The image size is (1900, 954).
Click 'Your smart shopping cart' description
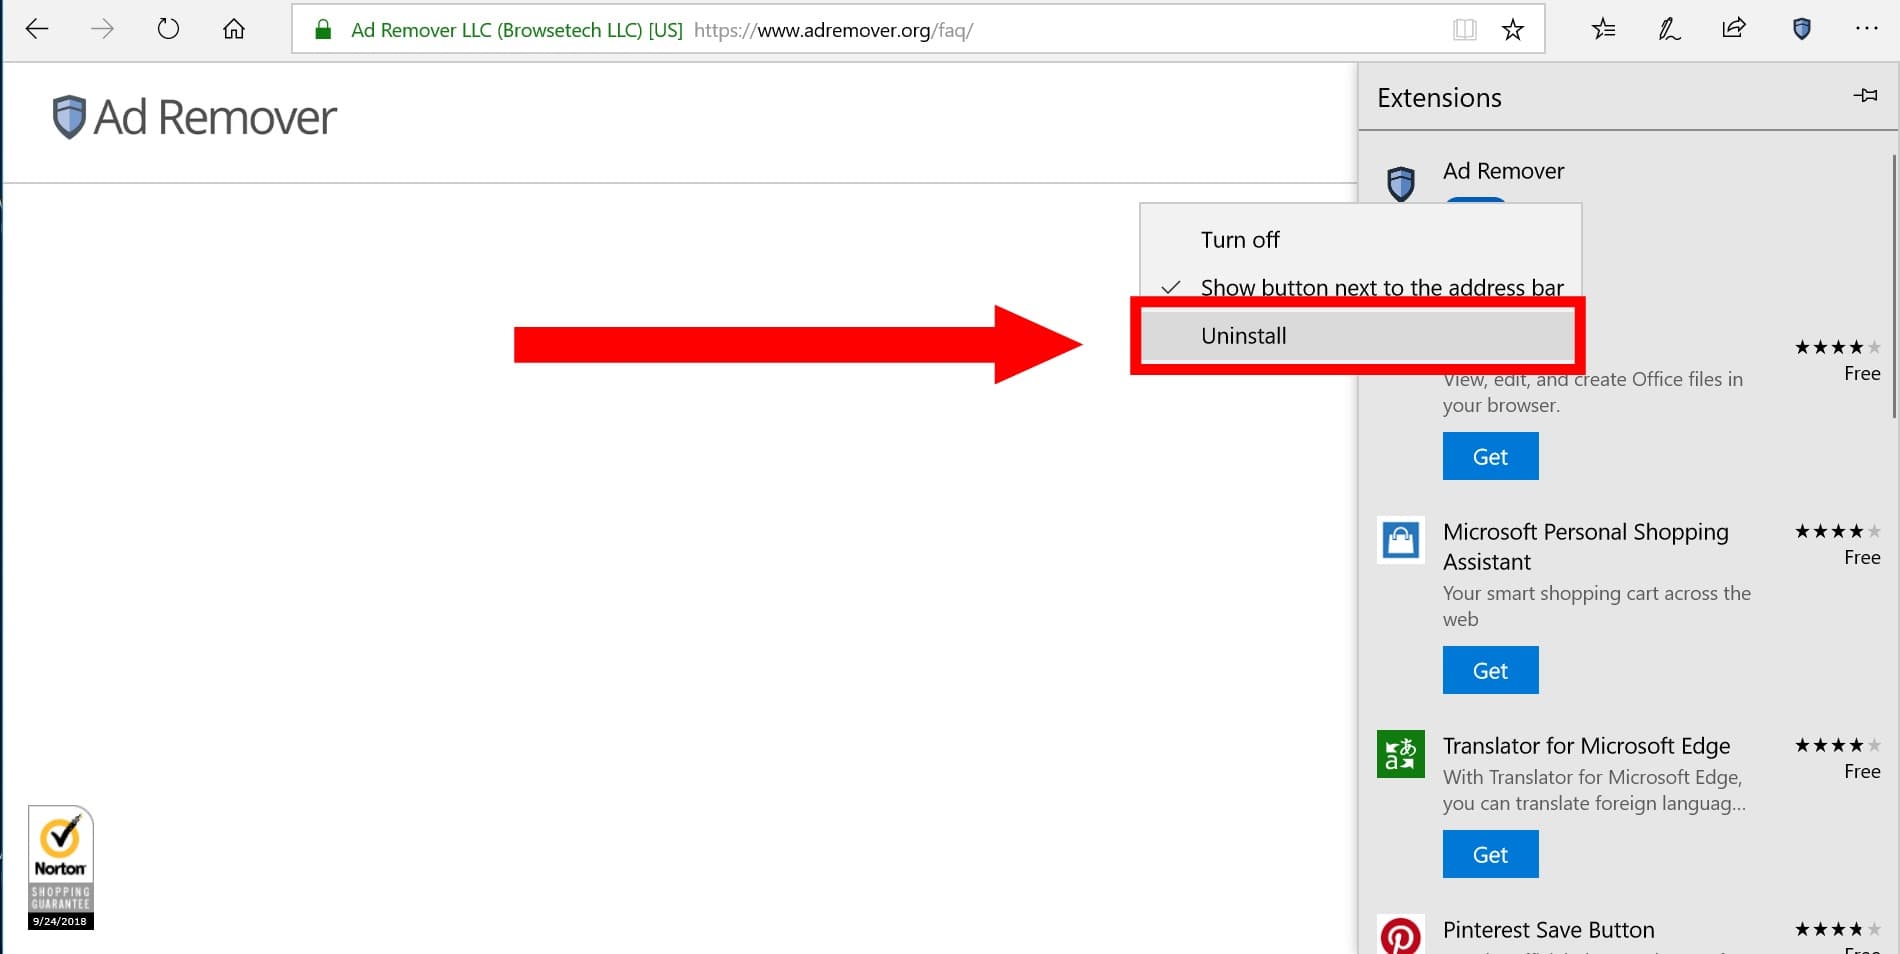coord(1596,606)
